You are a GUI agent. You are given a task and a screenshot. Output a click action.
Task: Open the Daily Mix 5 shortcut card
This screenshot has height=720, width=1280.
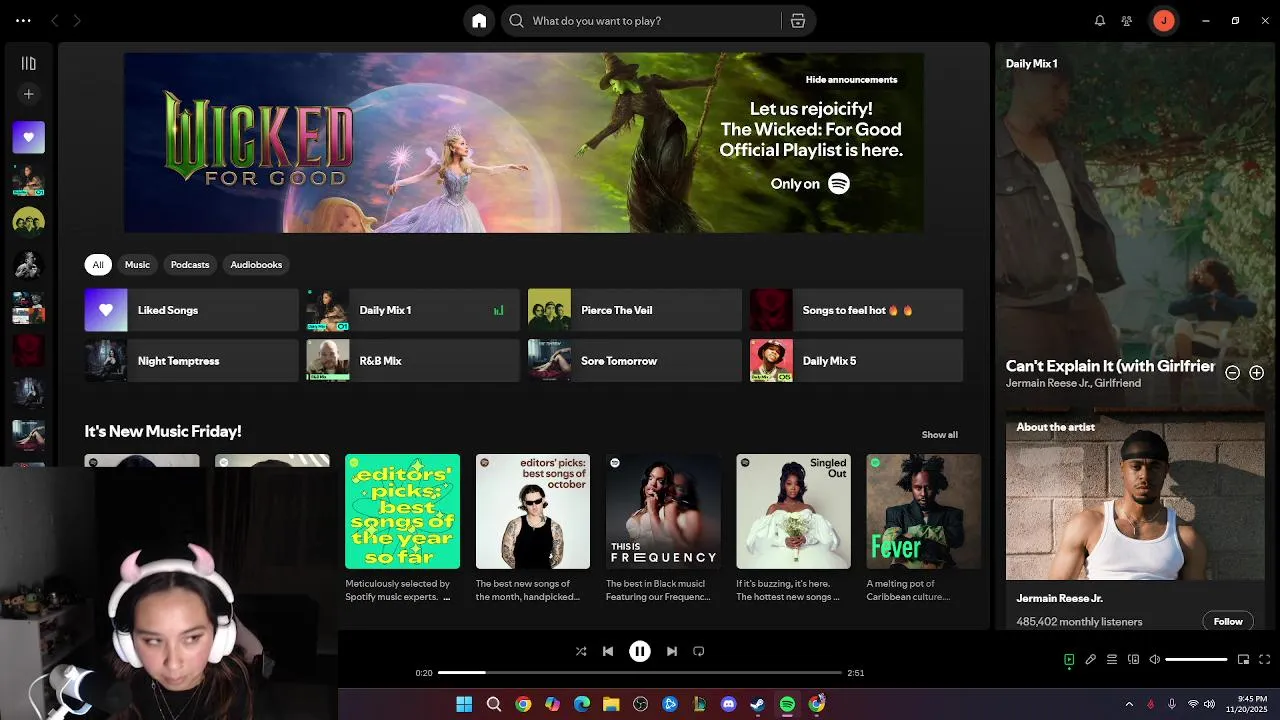pos(857,361)
